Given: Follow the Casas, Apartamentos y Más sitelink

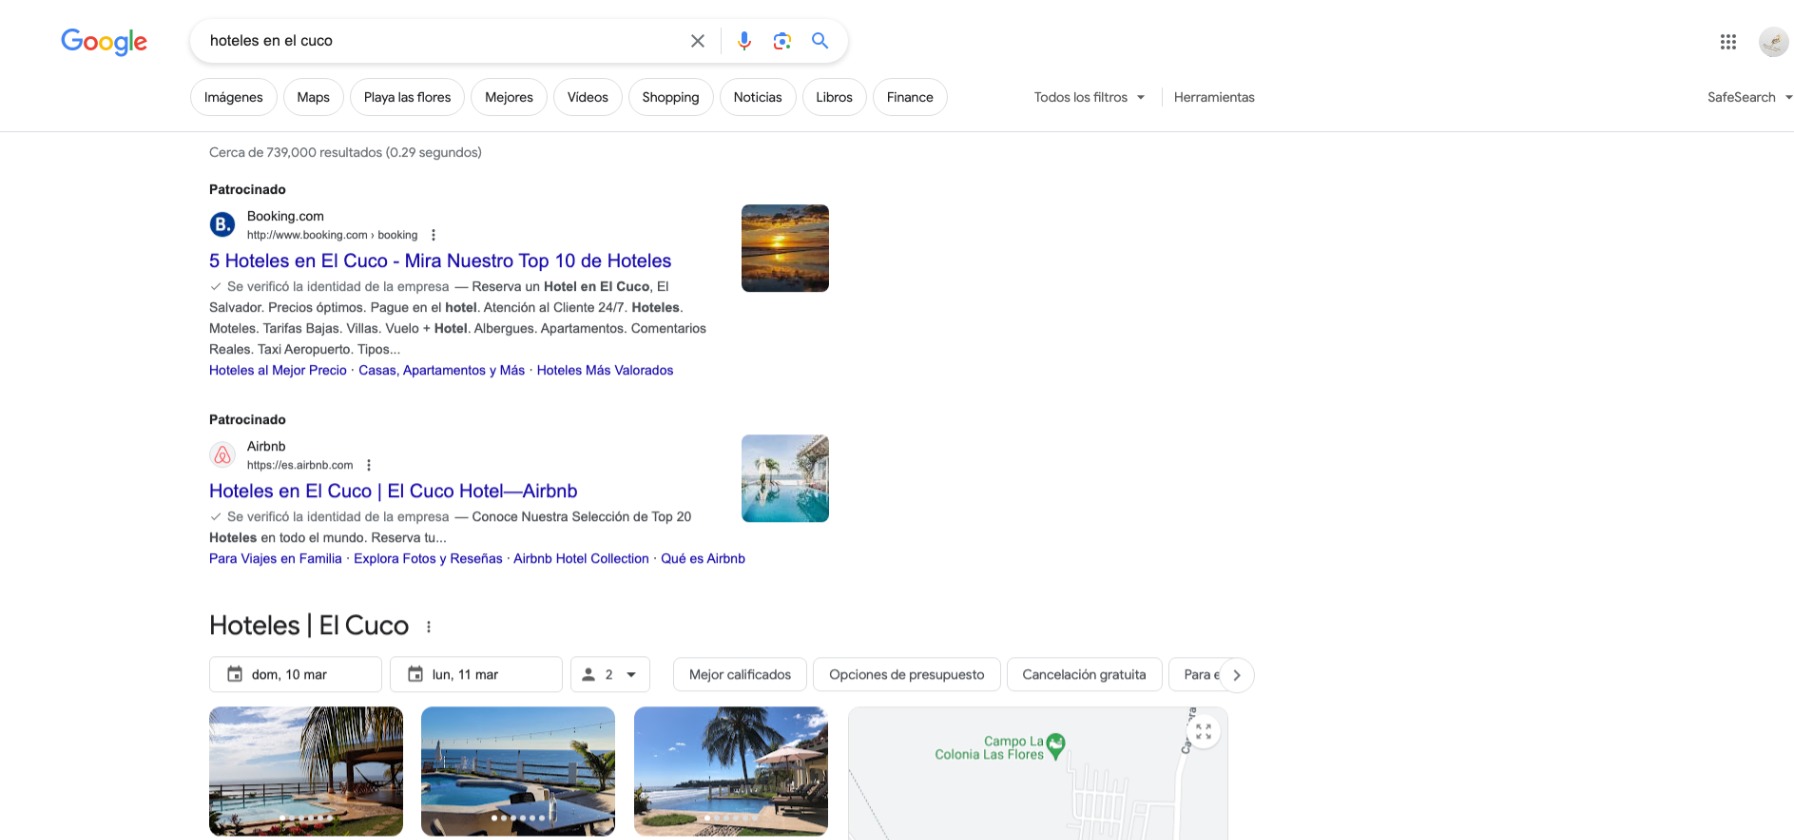Looking at the screenshot, I should (x=442, y=370).
